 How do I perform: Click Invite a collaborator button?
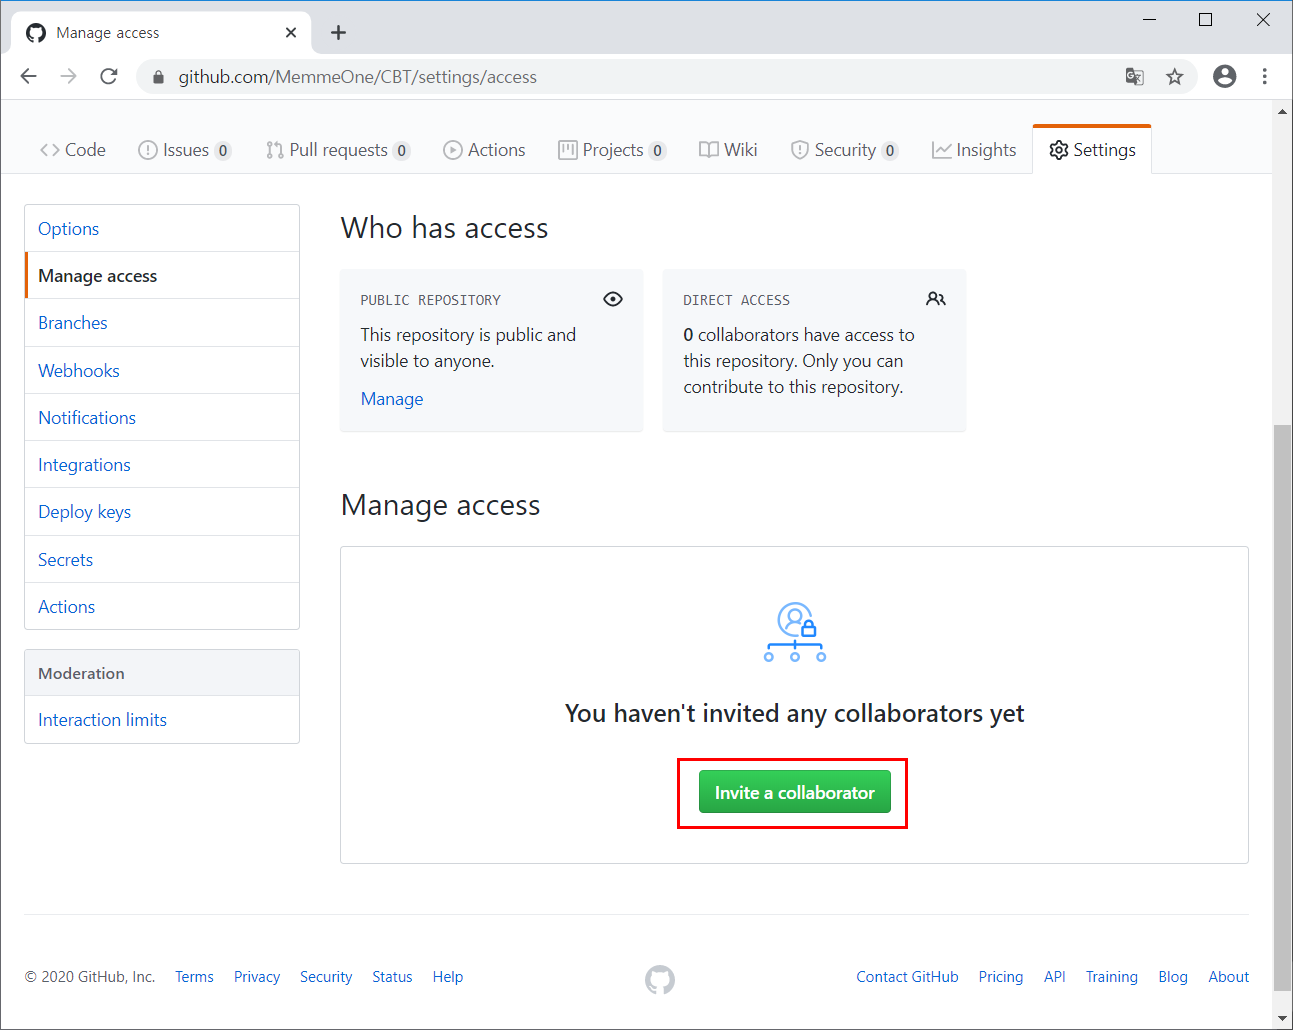[795, 792]
